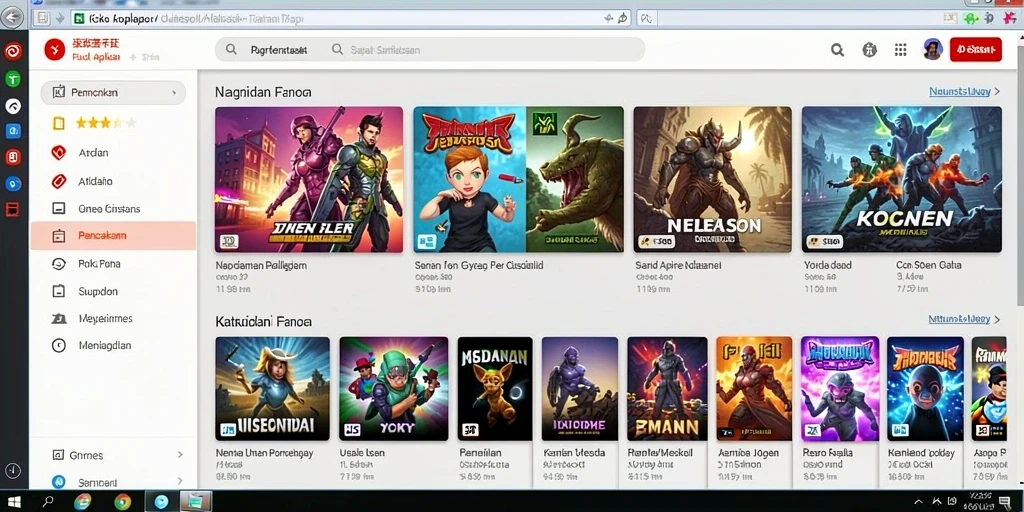Open the purple Rarro Faalla game tile
The image size is (1024, 512).
840,389
